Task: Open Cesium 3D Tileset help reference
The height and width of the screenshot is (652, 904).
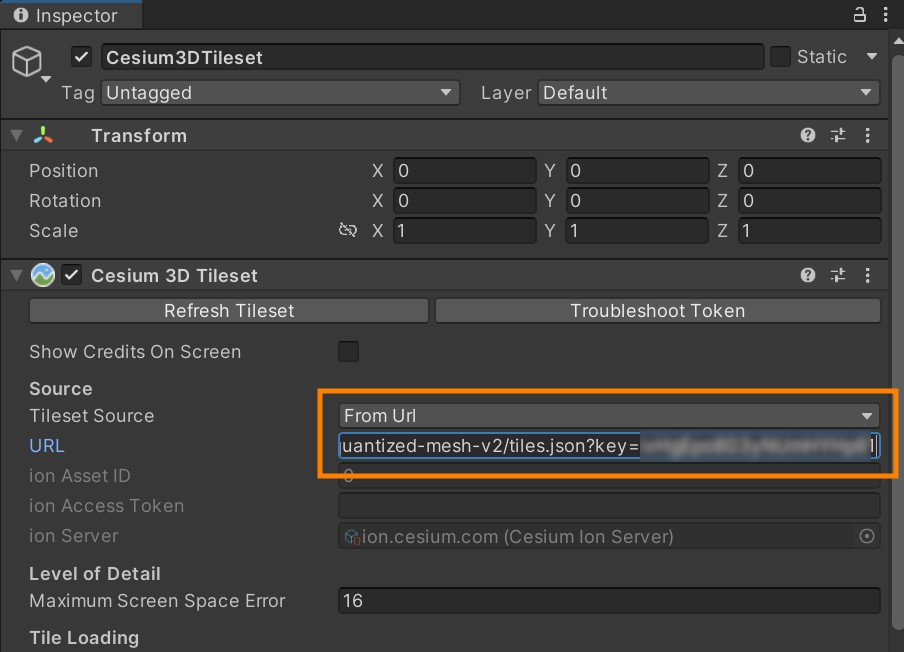Action: click(808, 276)
